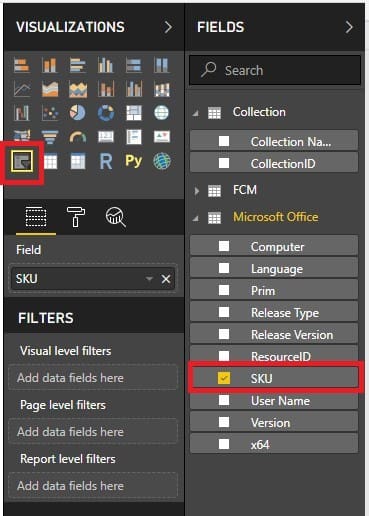369x516 pixels.
Task: Enable the Release Version field checkbox
Action: (x=224, y=334)
